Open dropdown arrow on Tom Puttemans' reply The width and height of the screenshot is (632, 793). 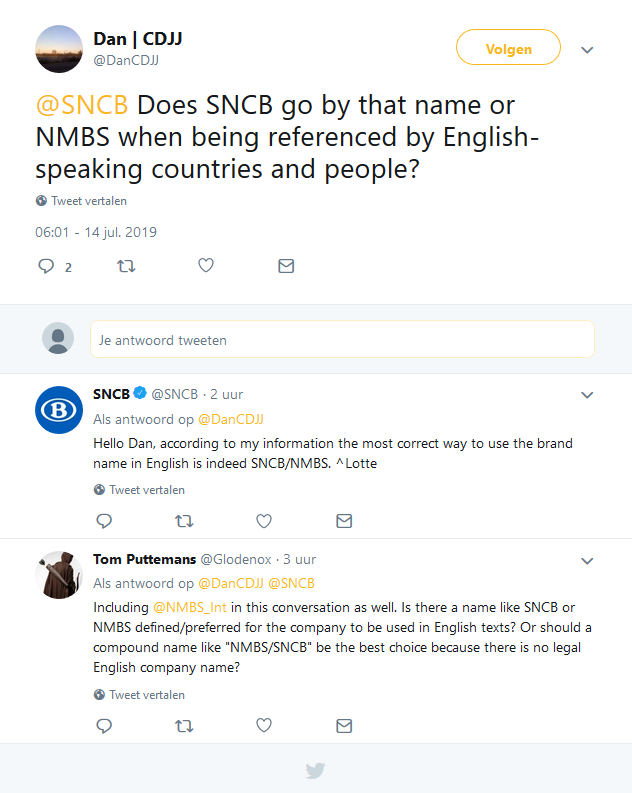tap(588, 560)
